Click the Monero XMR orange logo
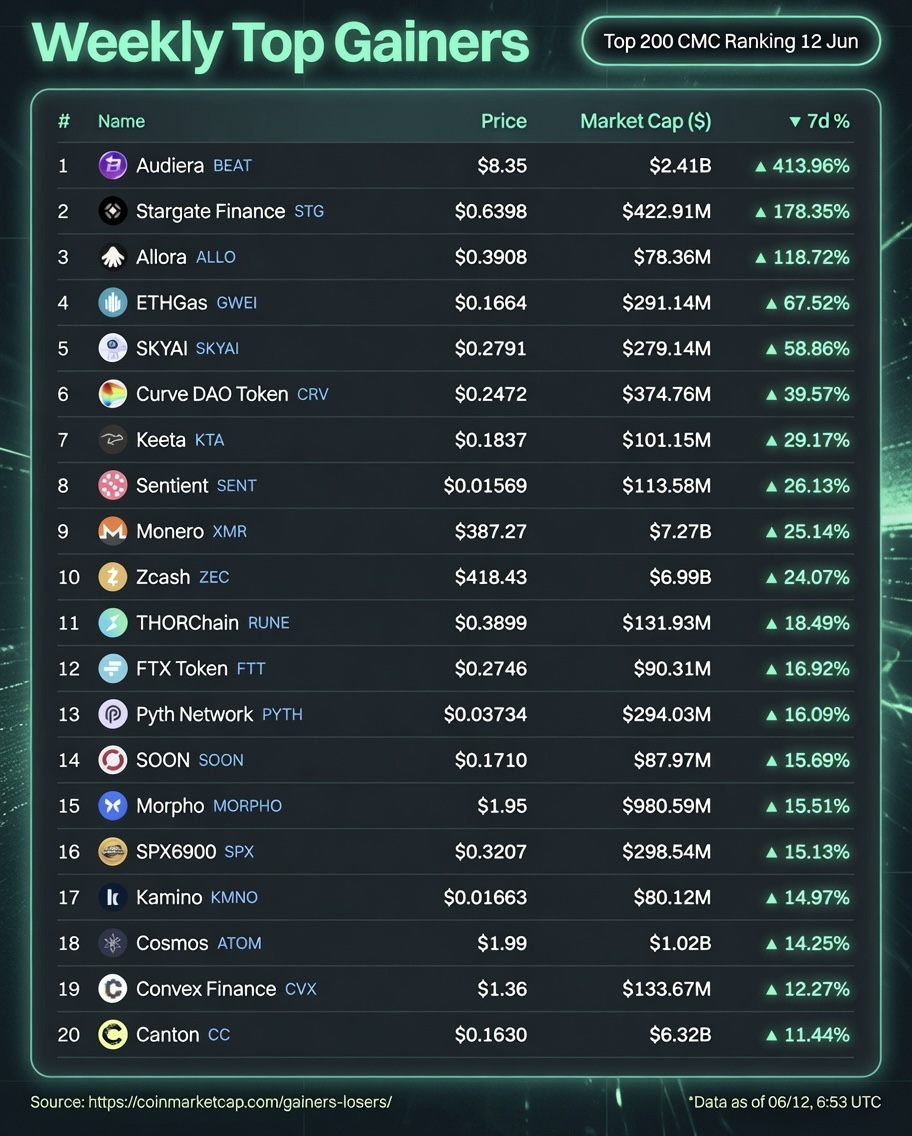Viewport: 912px width, 1136px height. click(112, 531)
